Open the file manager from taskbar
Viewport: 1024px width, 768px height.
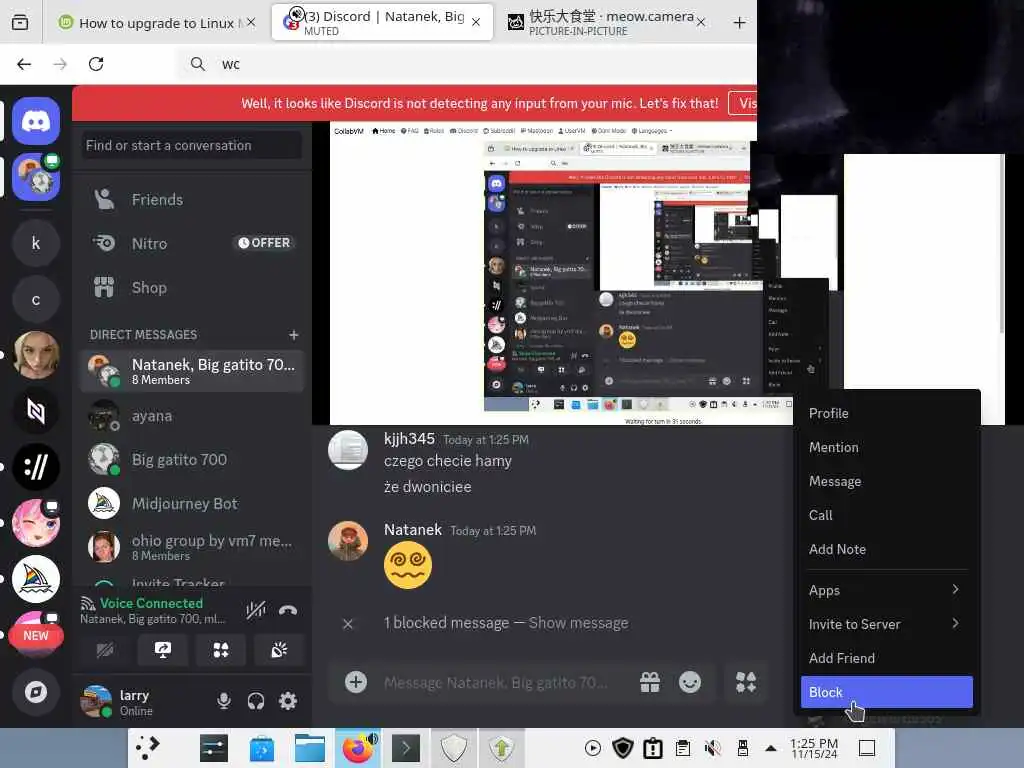click(x=310, y=748)
